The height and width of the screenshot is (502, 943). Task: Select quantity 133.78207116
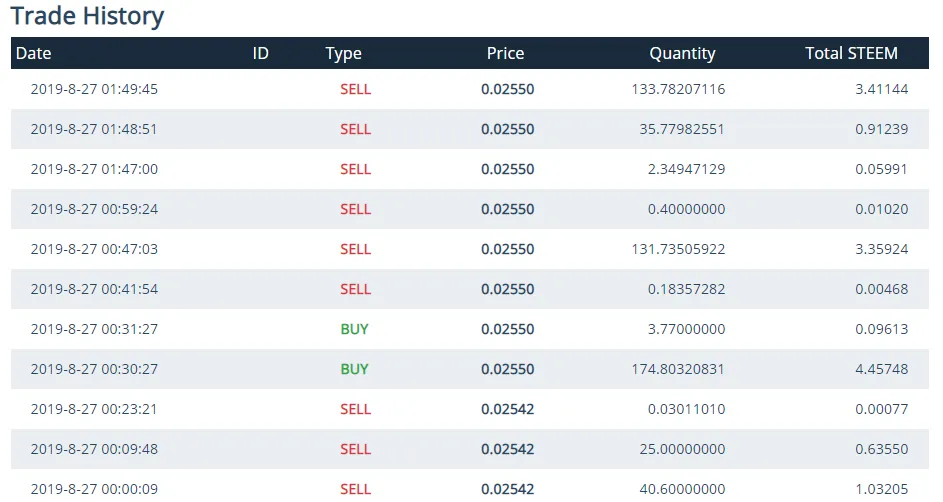coord(678,89)
